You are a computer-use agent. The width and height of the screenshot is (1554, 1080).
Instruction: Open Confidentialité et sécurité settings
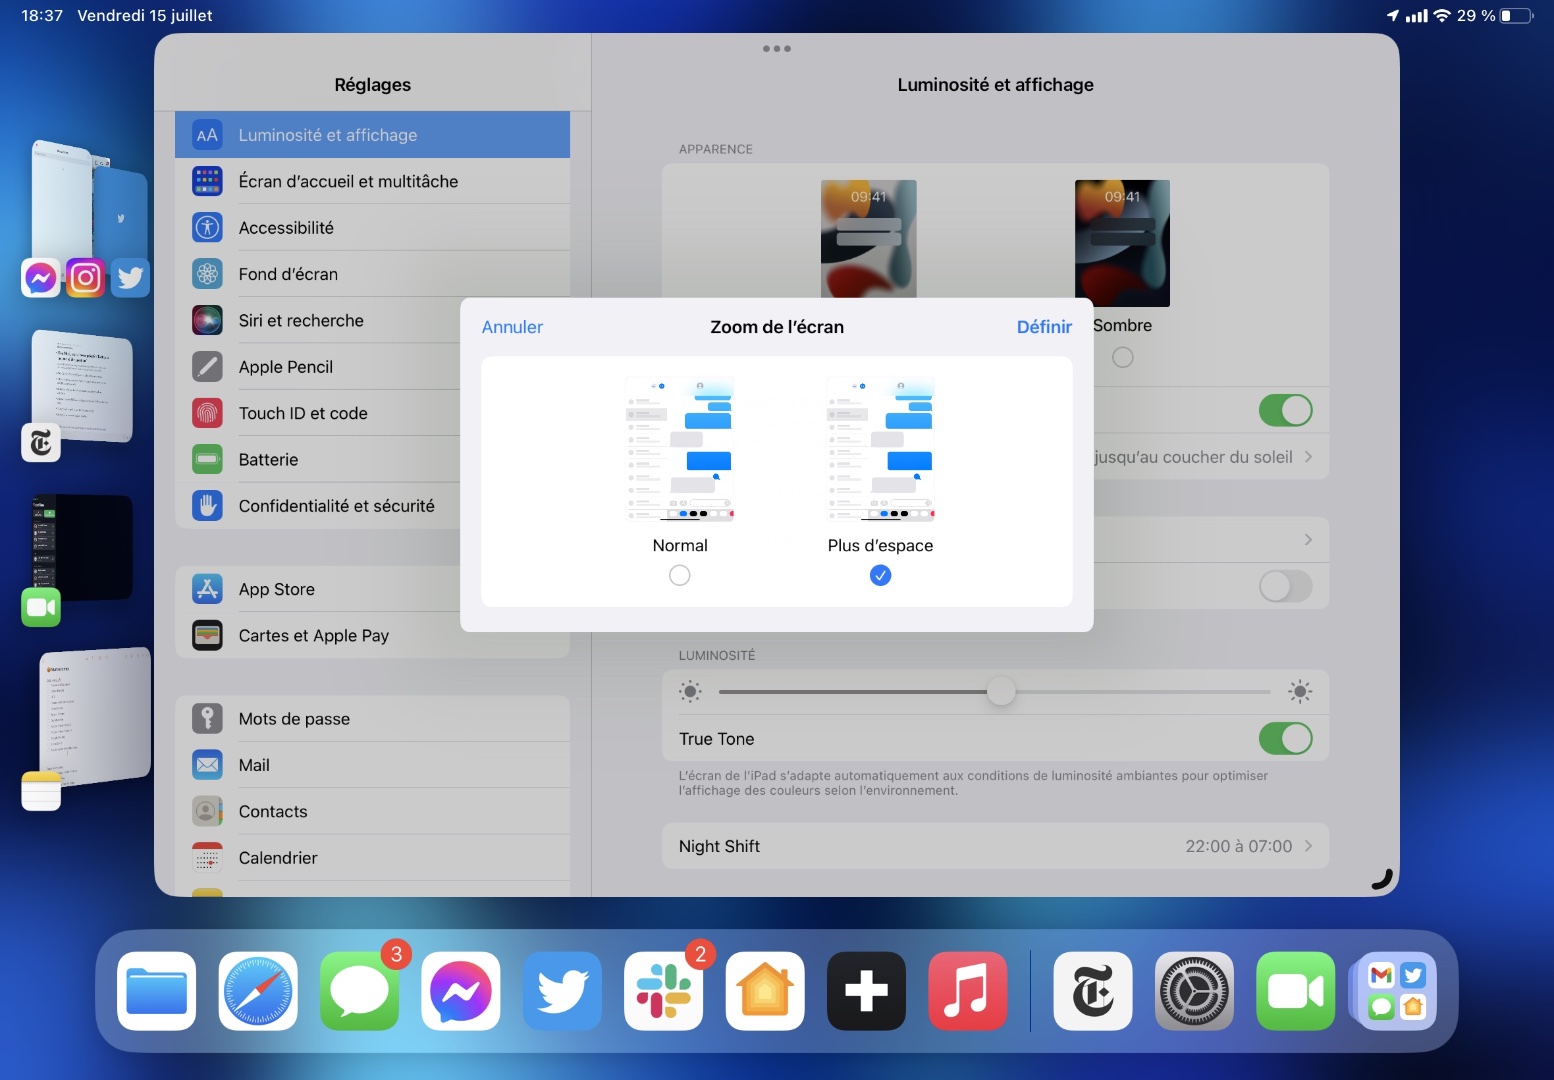click(x=318, y=506)
